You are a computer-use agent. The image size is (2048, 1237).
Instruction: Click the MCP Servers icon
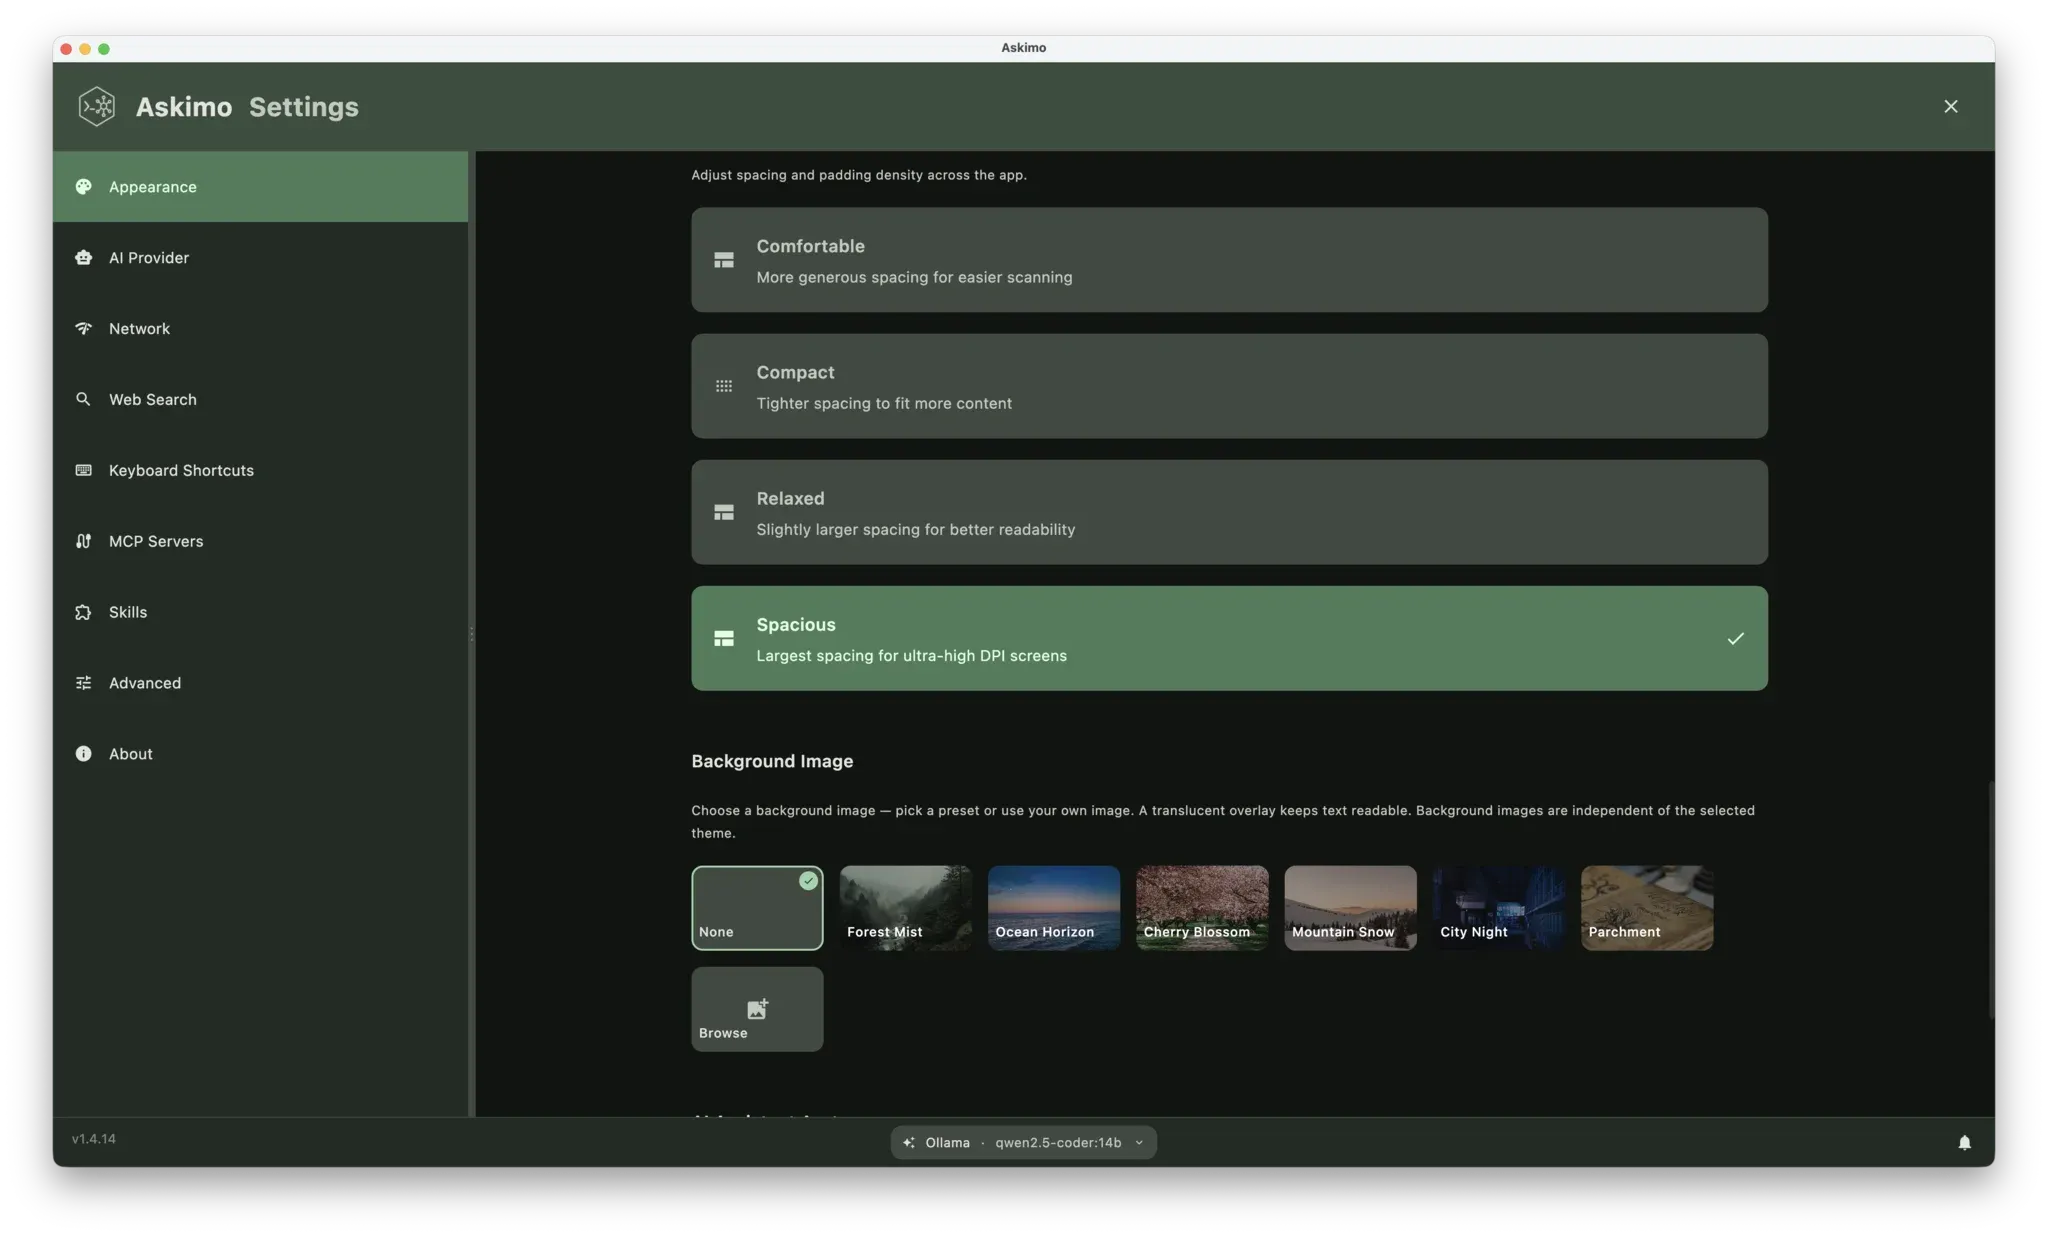(x=83, y=541)
